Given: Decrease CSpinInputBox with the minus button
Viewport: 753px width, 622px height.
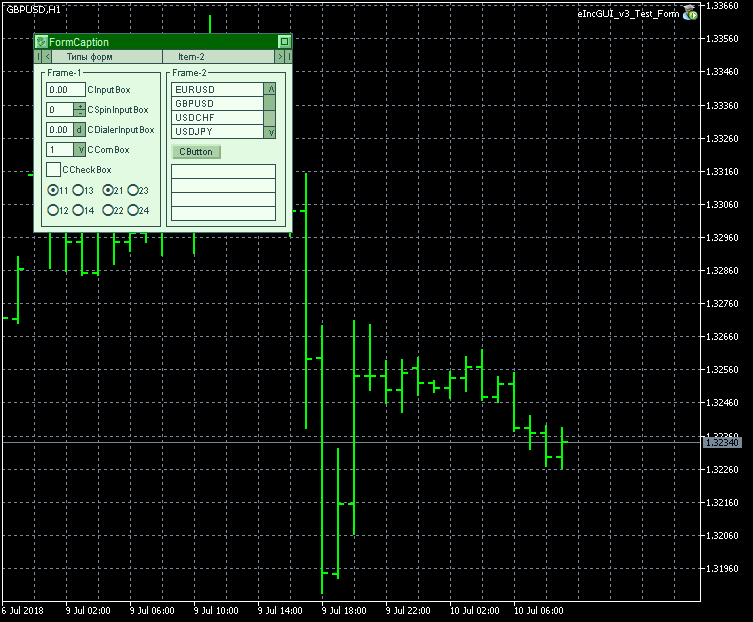Looking at the screenshot, I should pyautogui.click(x=80, y=113).
